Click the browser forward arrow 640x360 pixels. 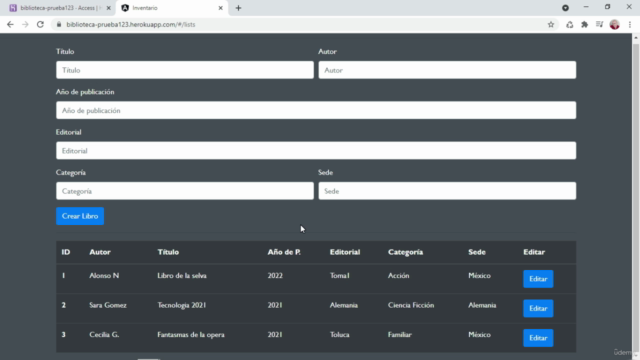pyautogui.click(x=25, y=24)
